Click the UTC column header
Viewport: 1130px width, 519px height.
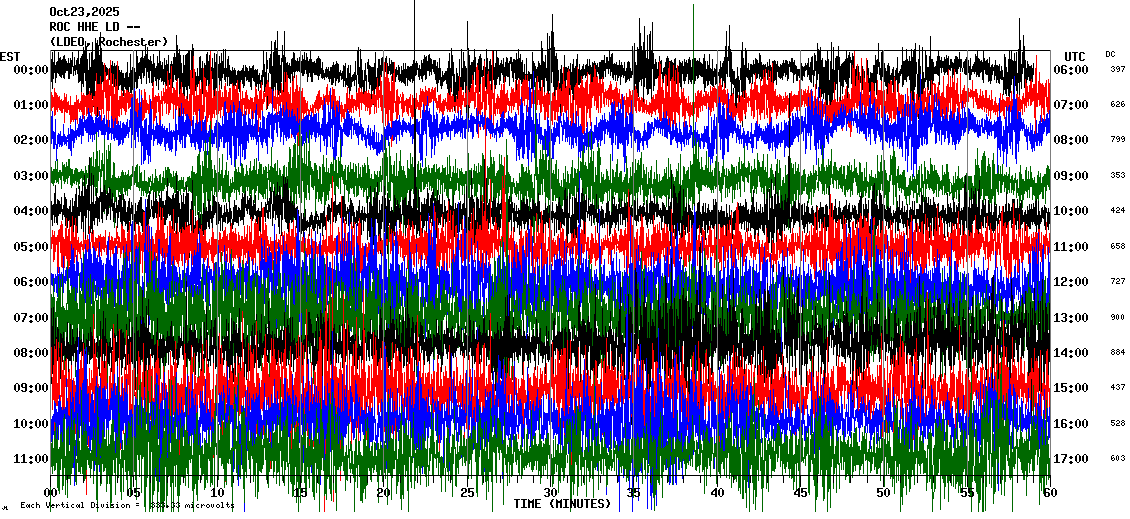point(1075,56)
